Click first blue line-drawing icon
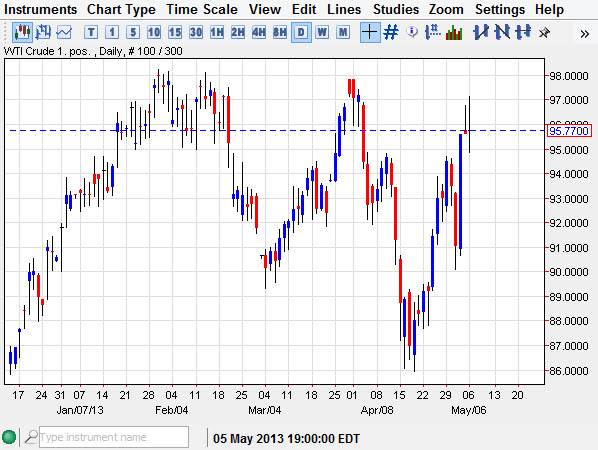 [x=481, y=32]
